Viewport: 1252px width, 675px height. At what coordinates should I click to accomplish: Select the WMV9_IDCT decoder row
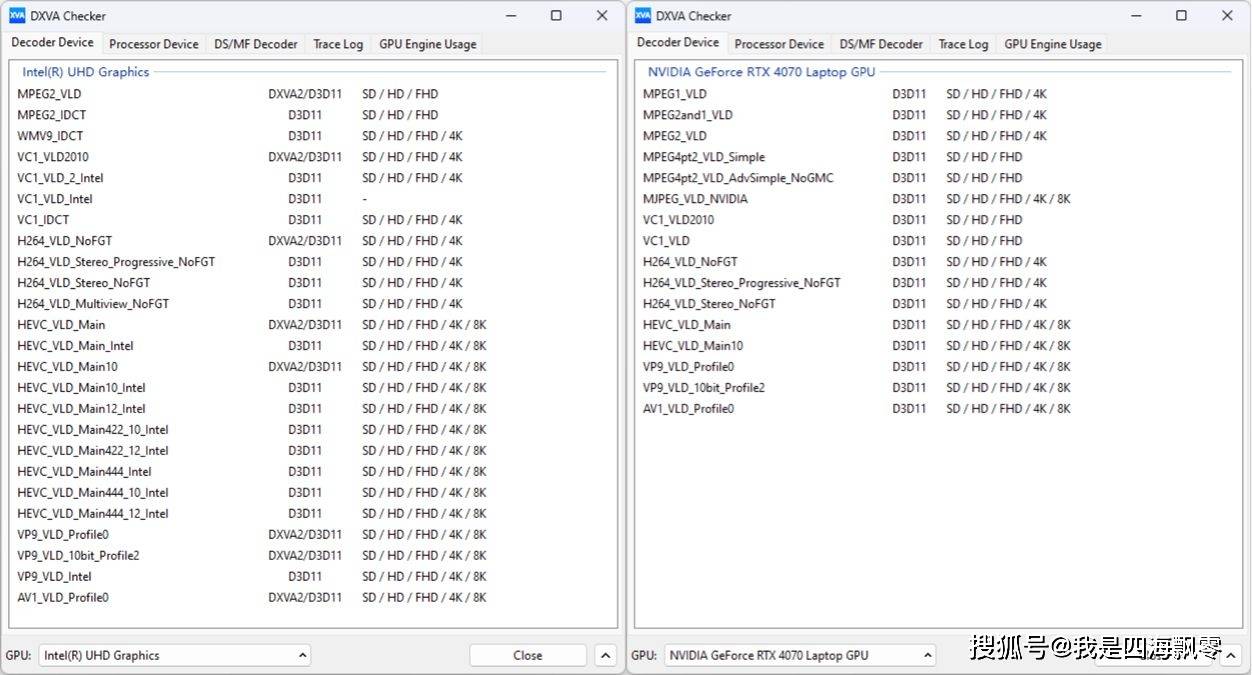click(x=312, y=136)
